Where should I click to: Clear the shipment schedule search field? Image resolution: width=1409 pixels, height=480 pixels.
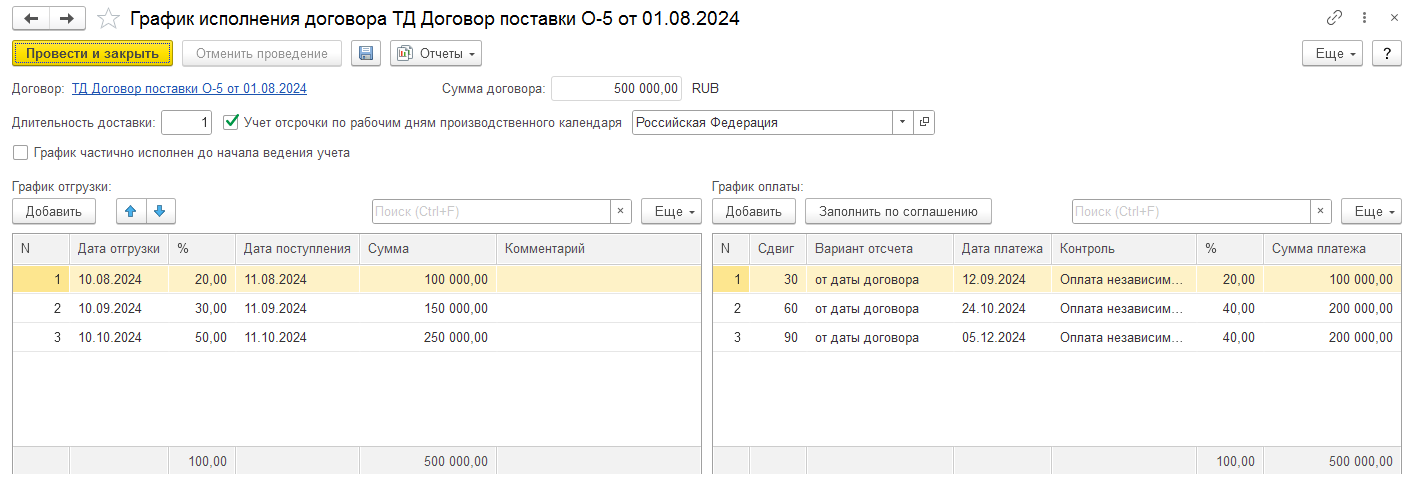click(x=621, y=211)
